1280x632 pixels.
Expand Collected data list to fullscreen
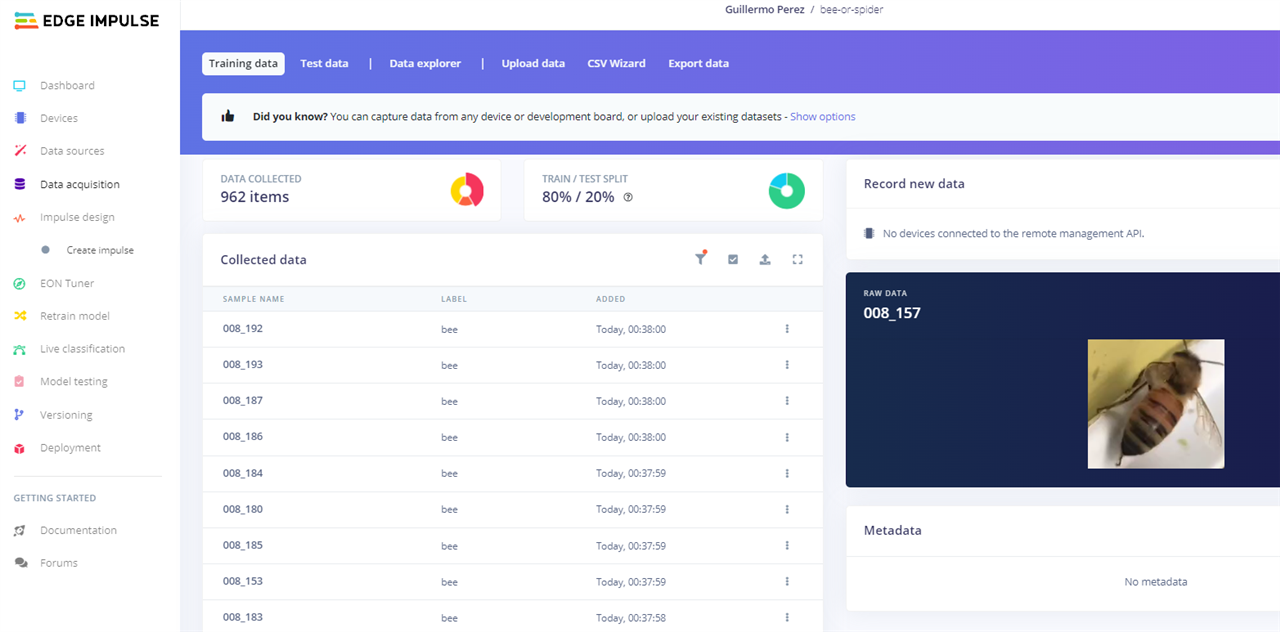[x=797, y=259]
